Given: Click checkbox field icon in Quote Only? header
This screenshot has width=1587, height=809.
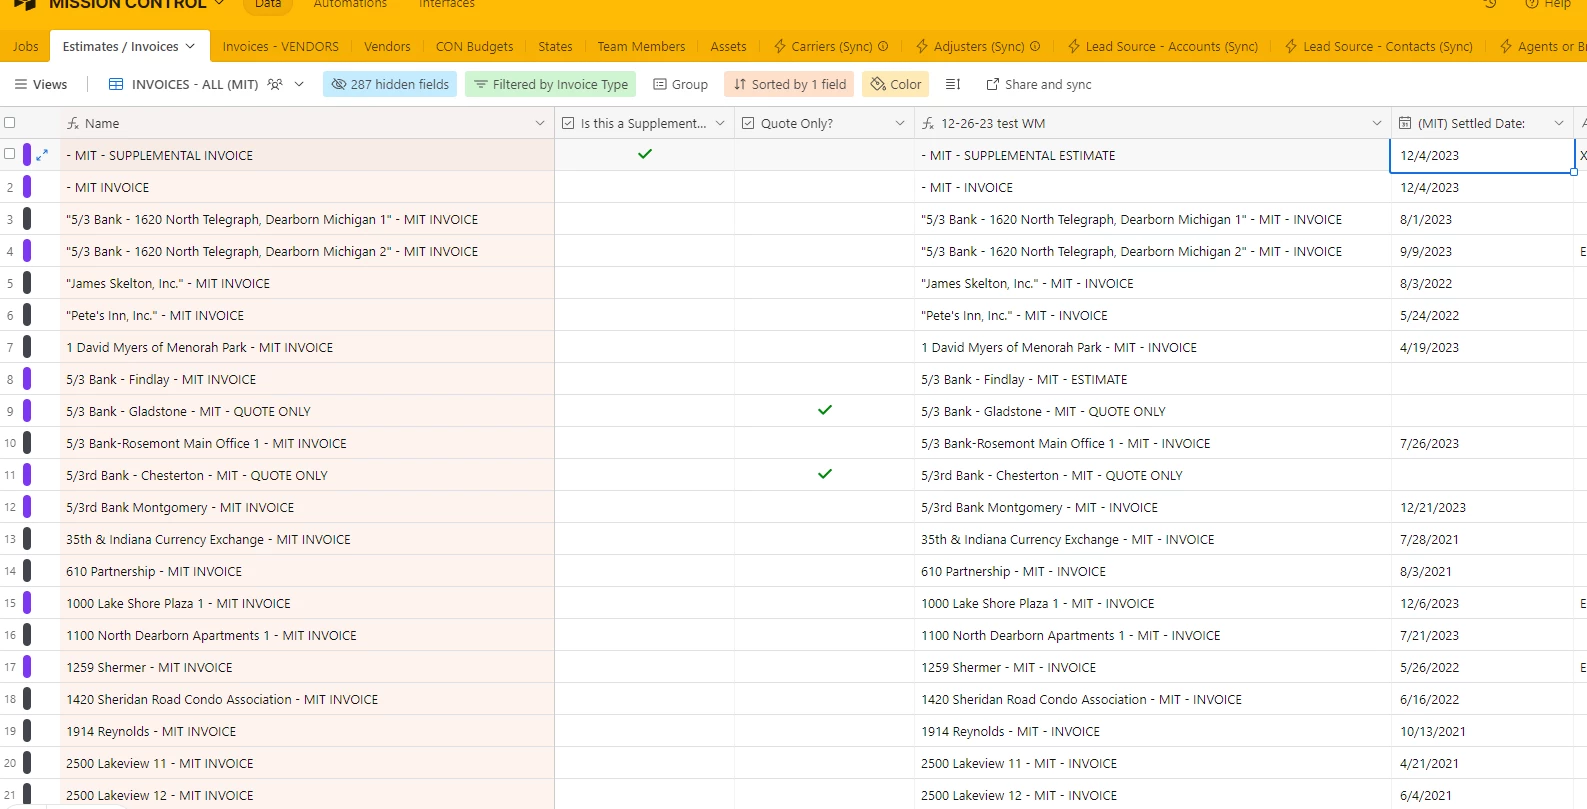Looking at the screenshot, I should 748,124.
